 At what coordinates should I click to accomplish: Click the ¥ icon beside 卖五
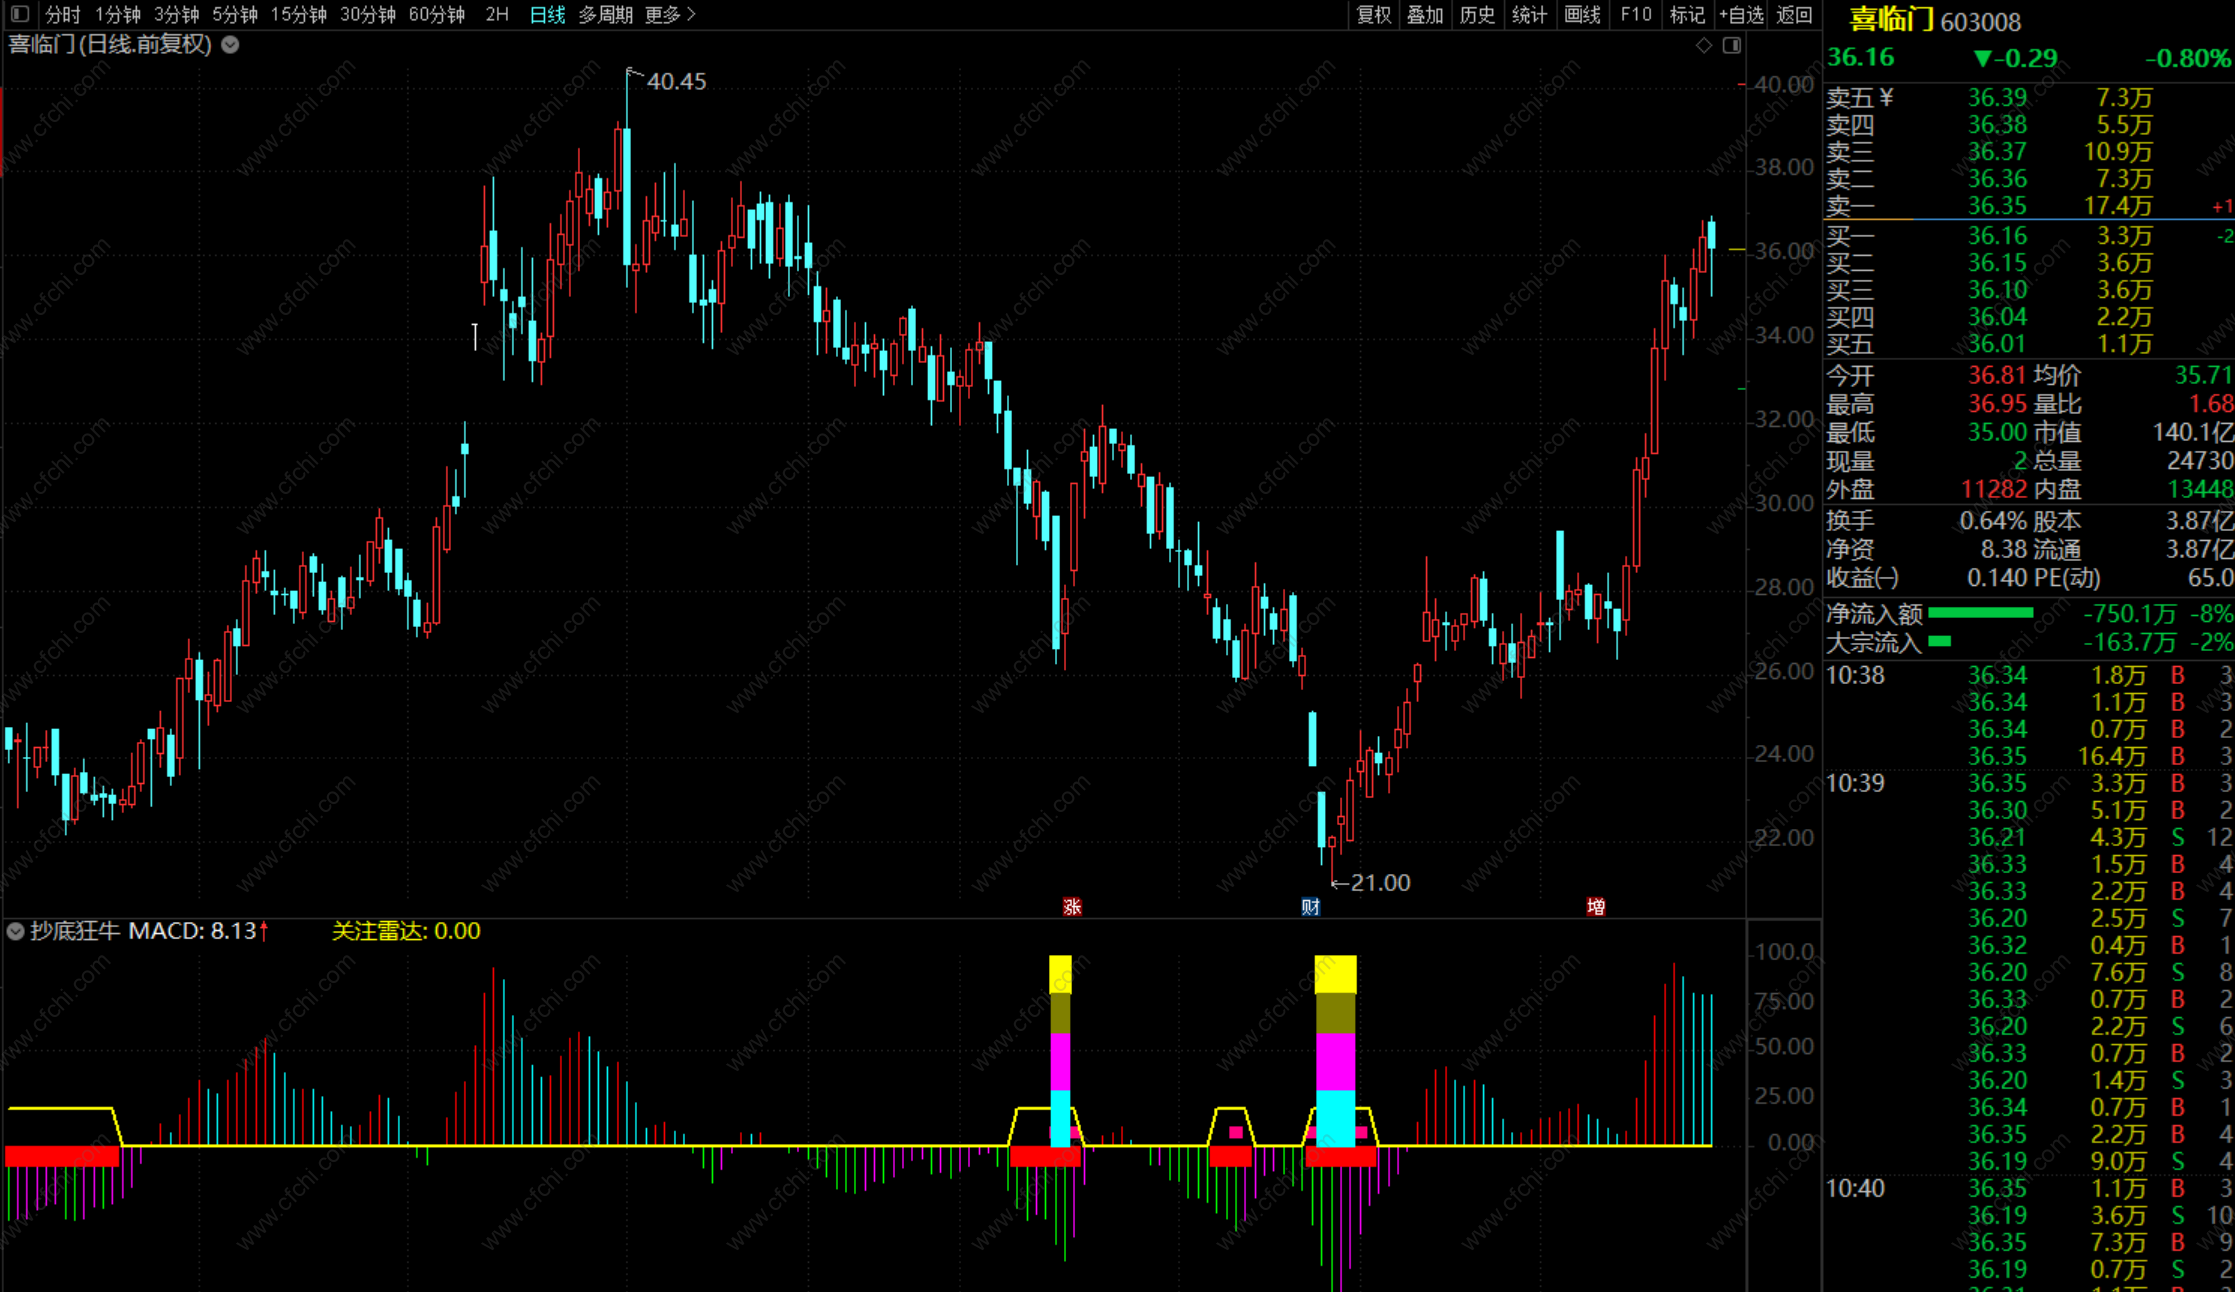tap(1887, 98)
